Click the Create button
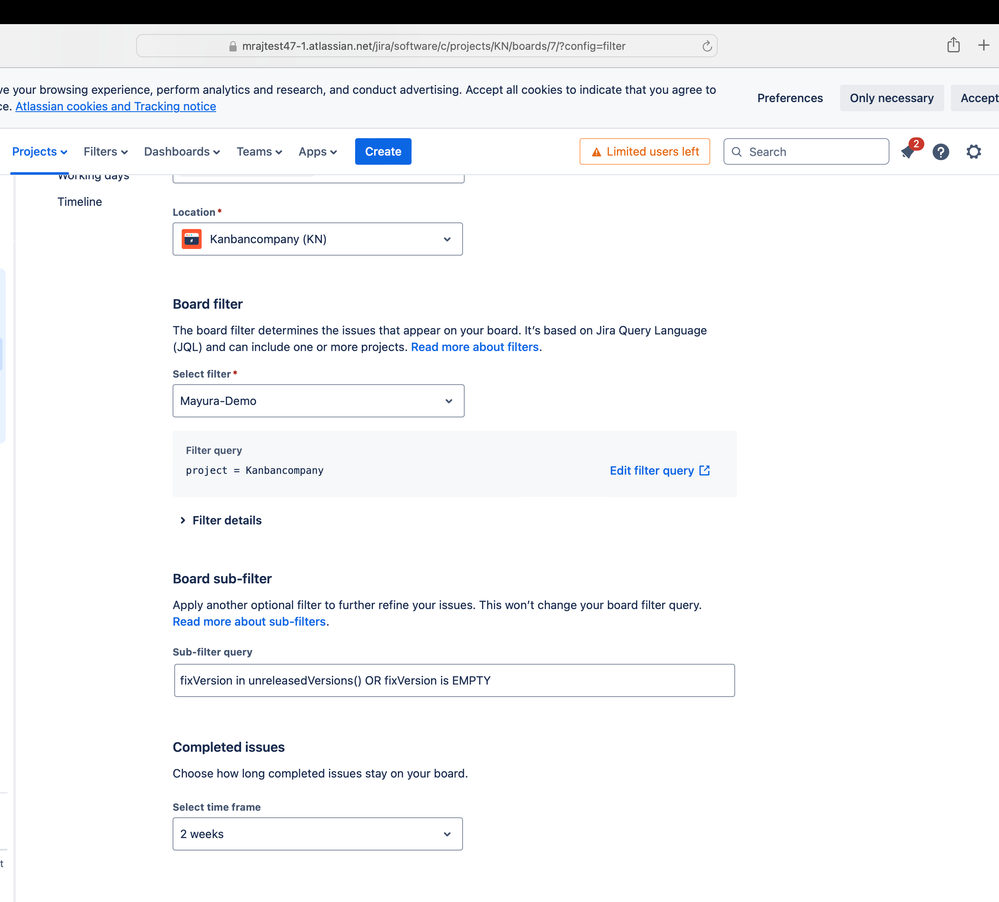This screenshot has width=999, height=902. (x=383, y=152)
